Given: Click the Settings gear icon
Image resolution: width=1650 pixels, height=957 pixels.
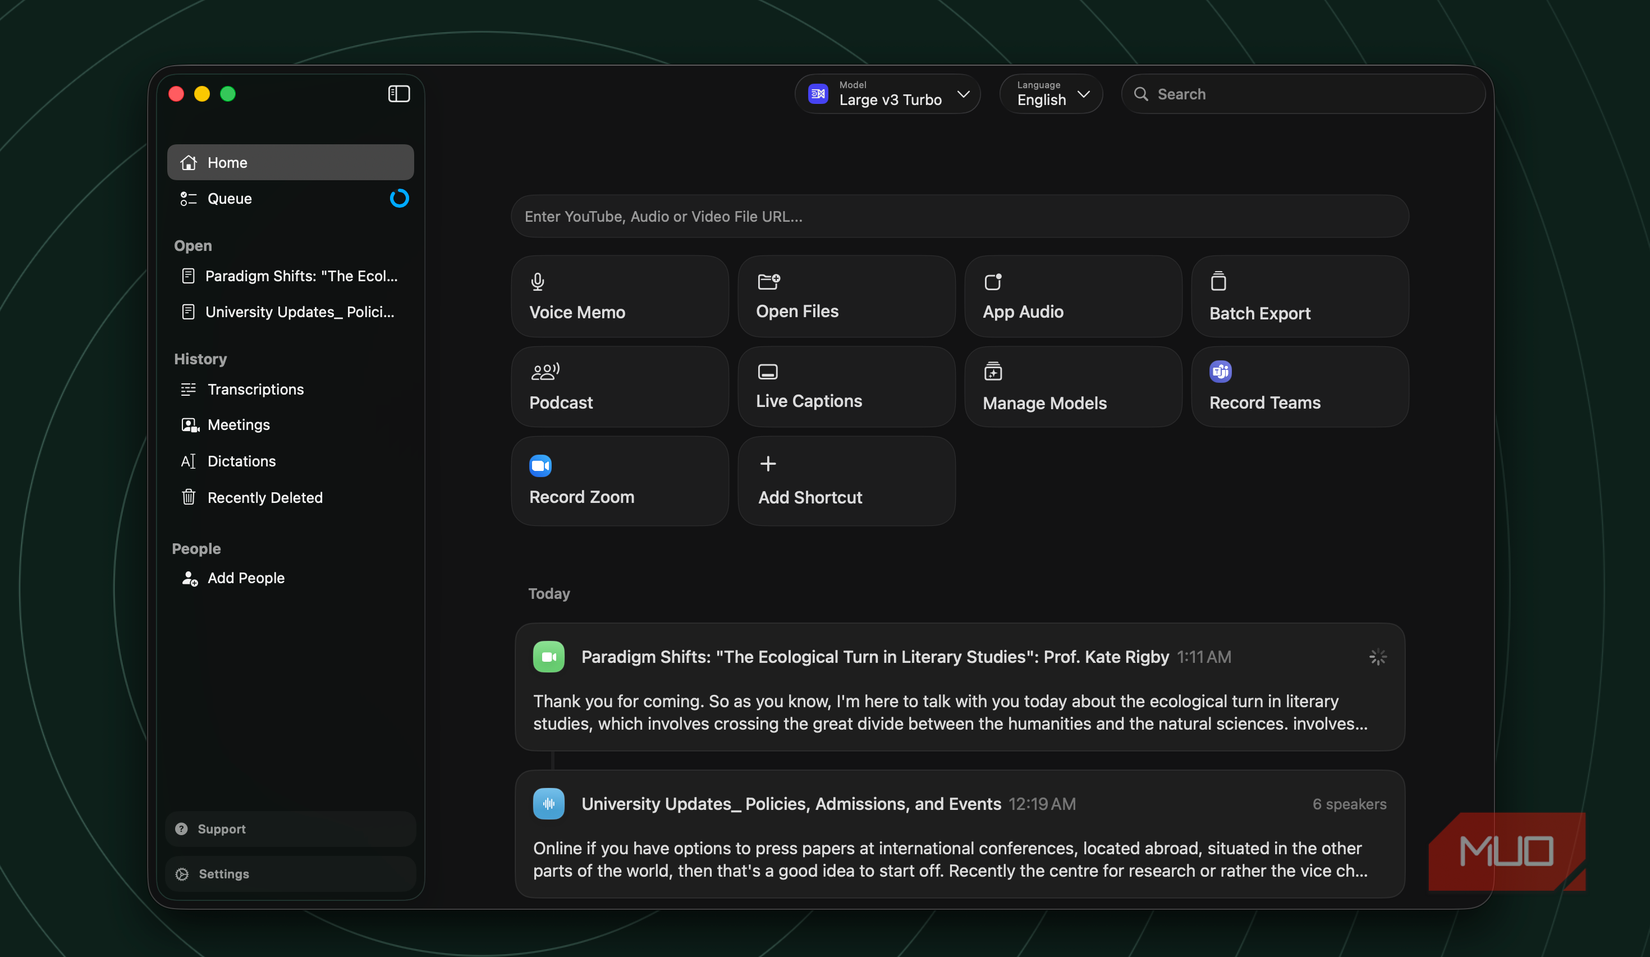Looking at the screenshot, I should coord(182,874).
